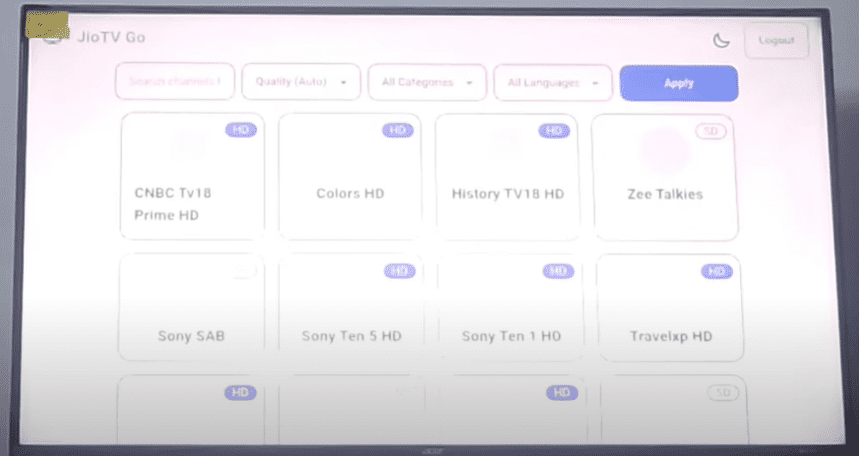This screenshot has height=456, width=859.
Task: Open the Sony SAB channel card
Action: pos(191,307)
